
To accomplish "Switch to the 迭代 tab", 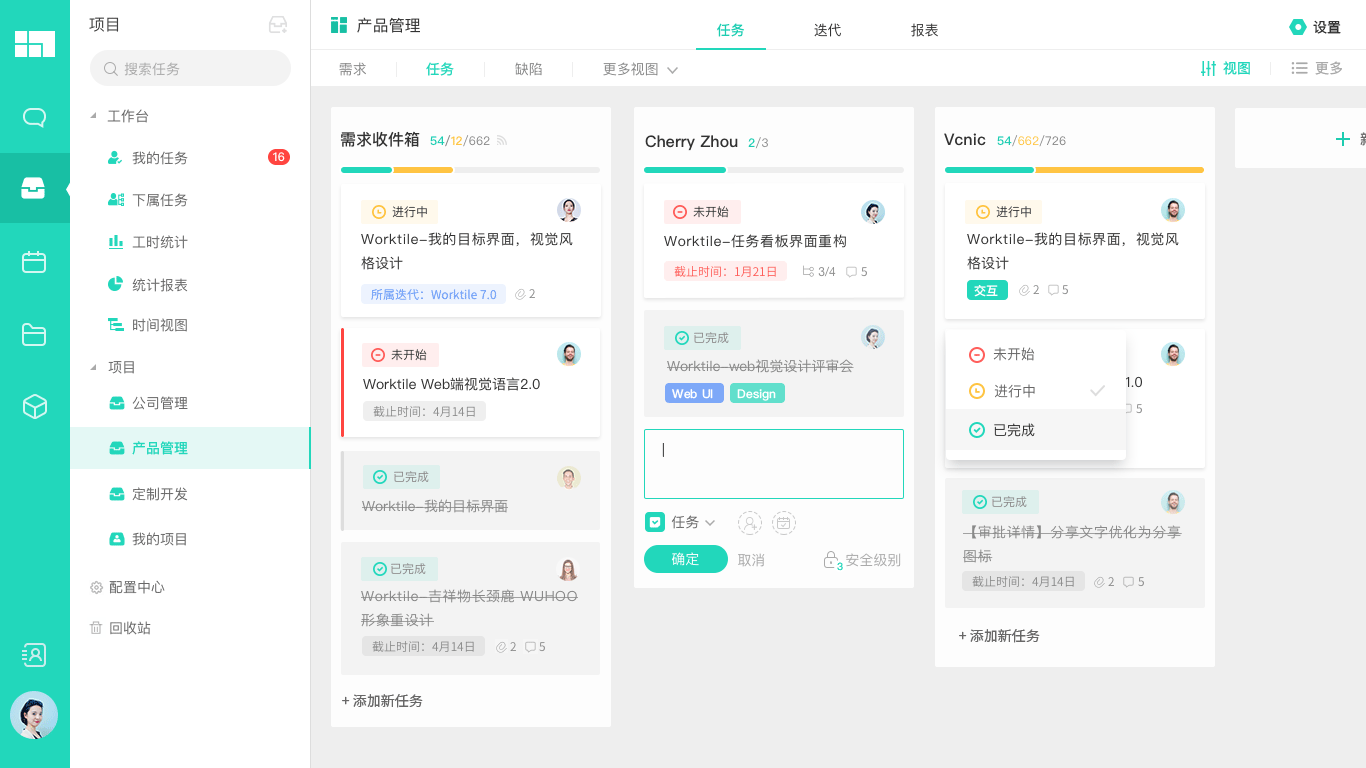I will [827, 30].
